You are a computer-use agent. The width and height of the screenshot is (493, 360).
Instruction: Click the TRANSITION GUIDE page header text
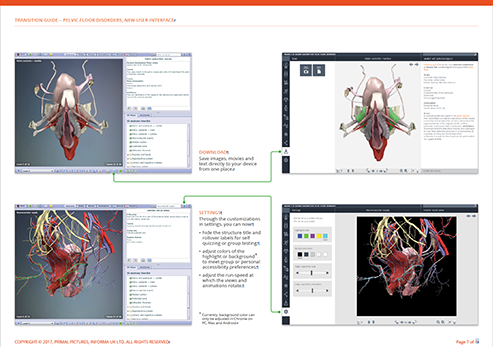[95, 20]
